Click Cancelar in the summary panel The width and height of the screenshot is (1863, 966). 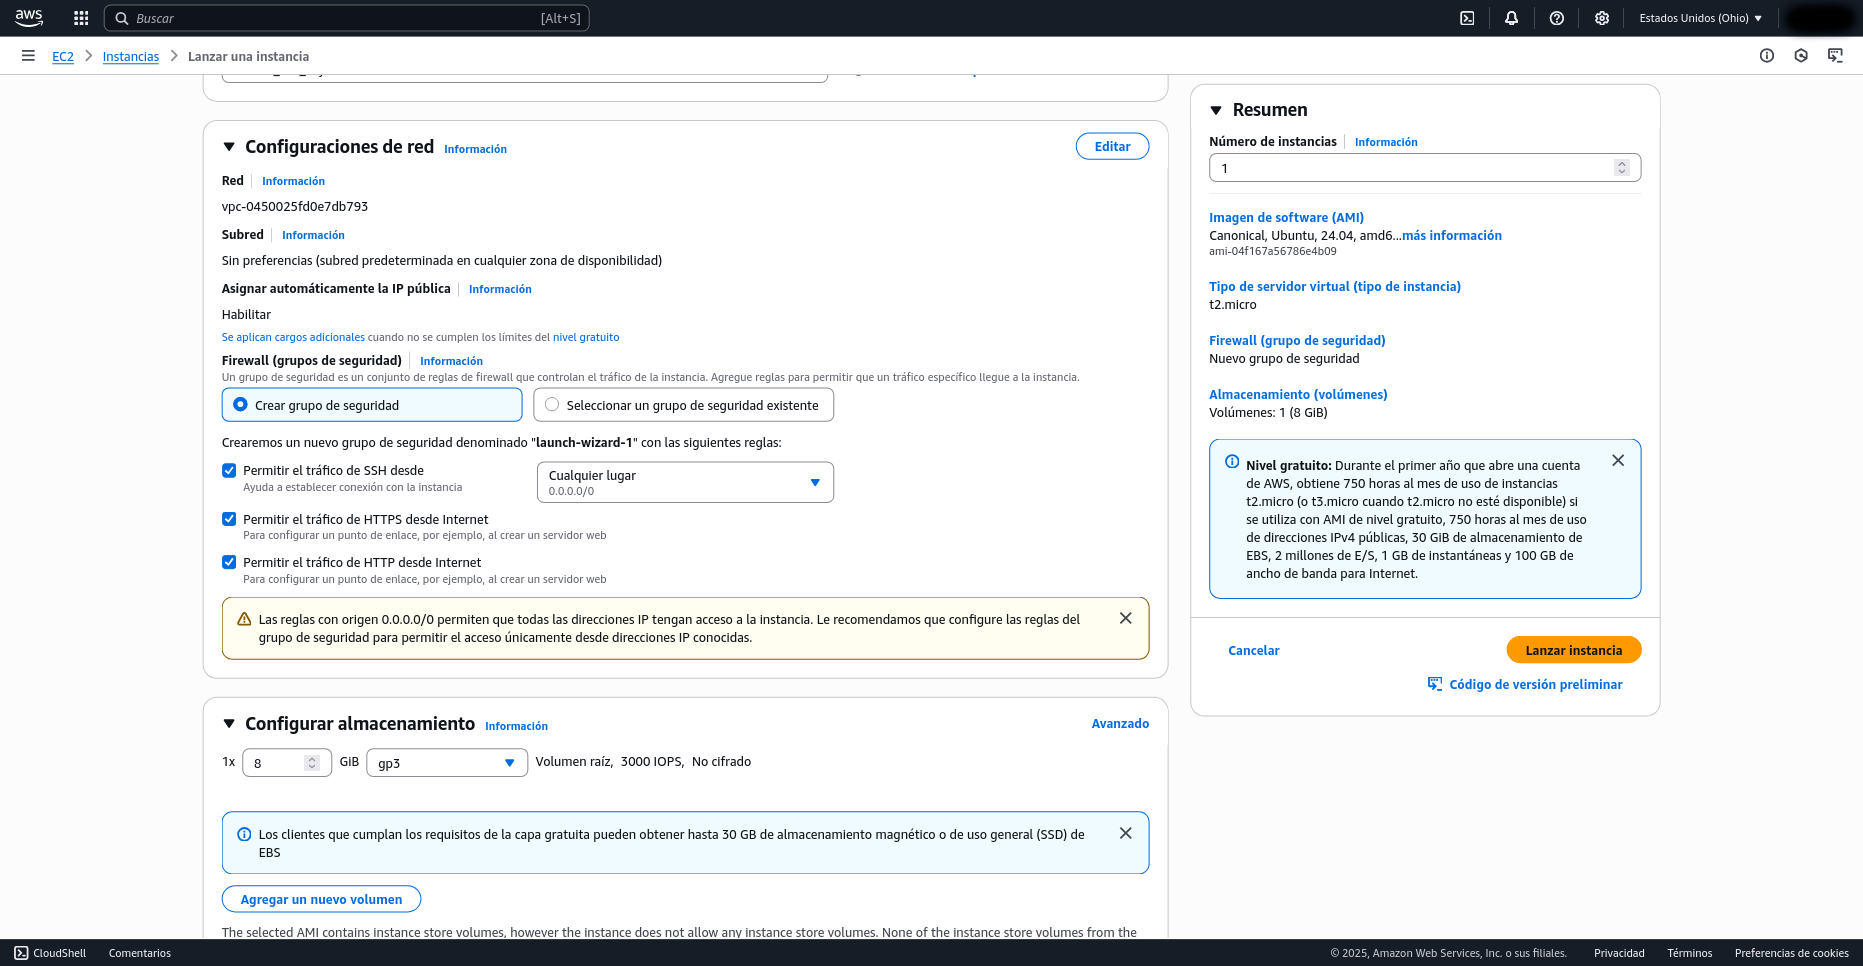(x=1254, y=650)
